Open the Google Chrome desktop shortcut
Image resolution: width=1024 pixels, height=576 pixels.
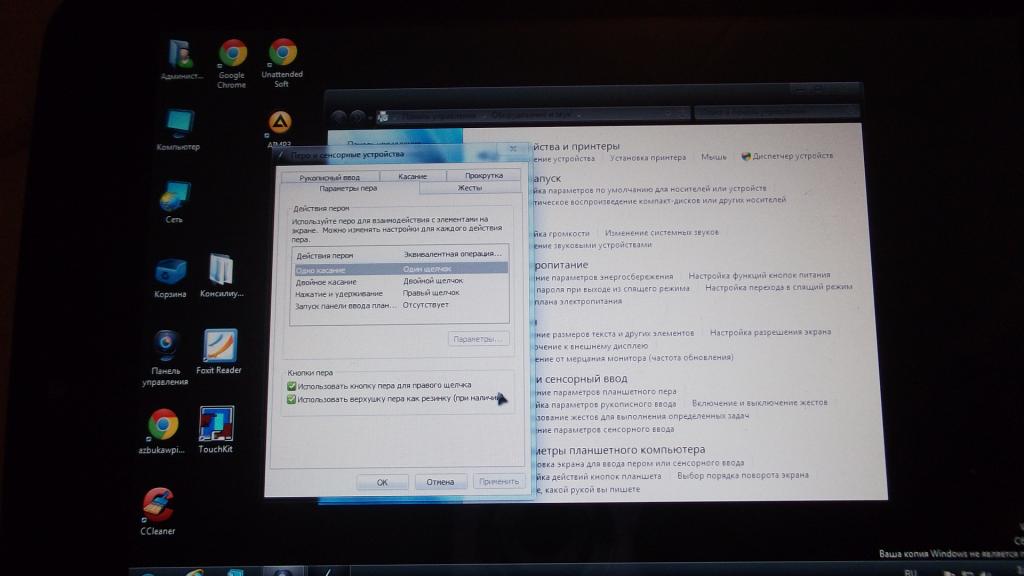tap(232, 55)
